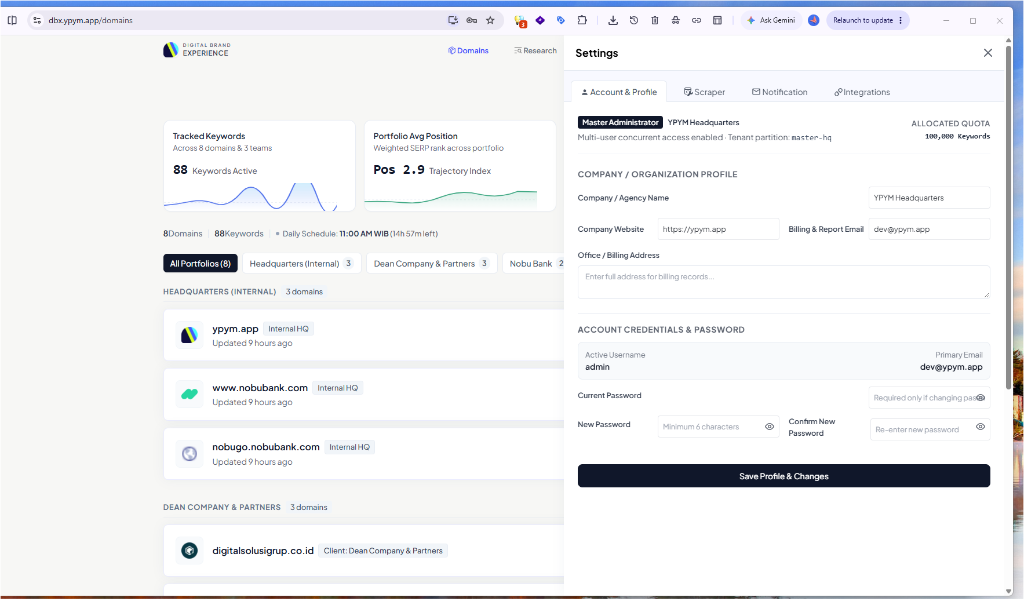Click the trash can toolbar extension

coord(654,20)
